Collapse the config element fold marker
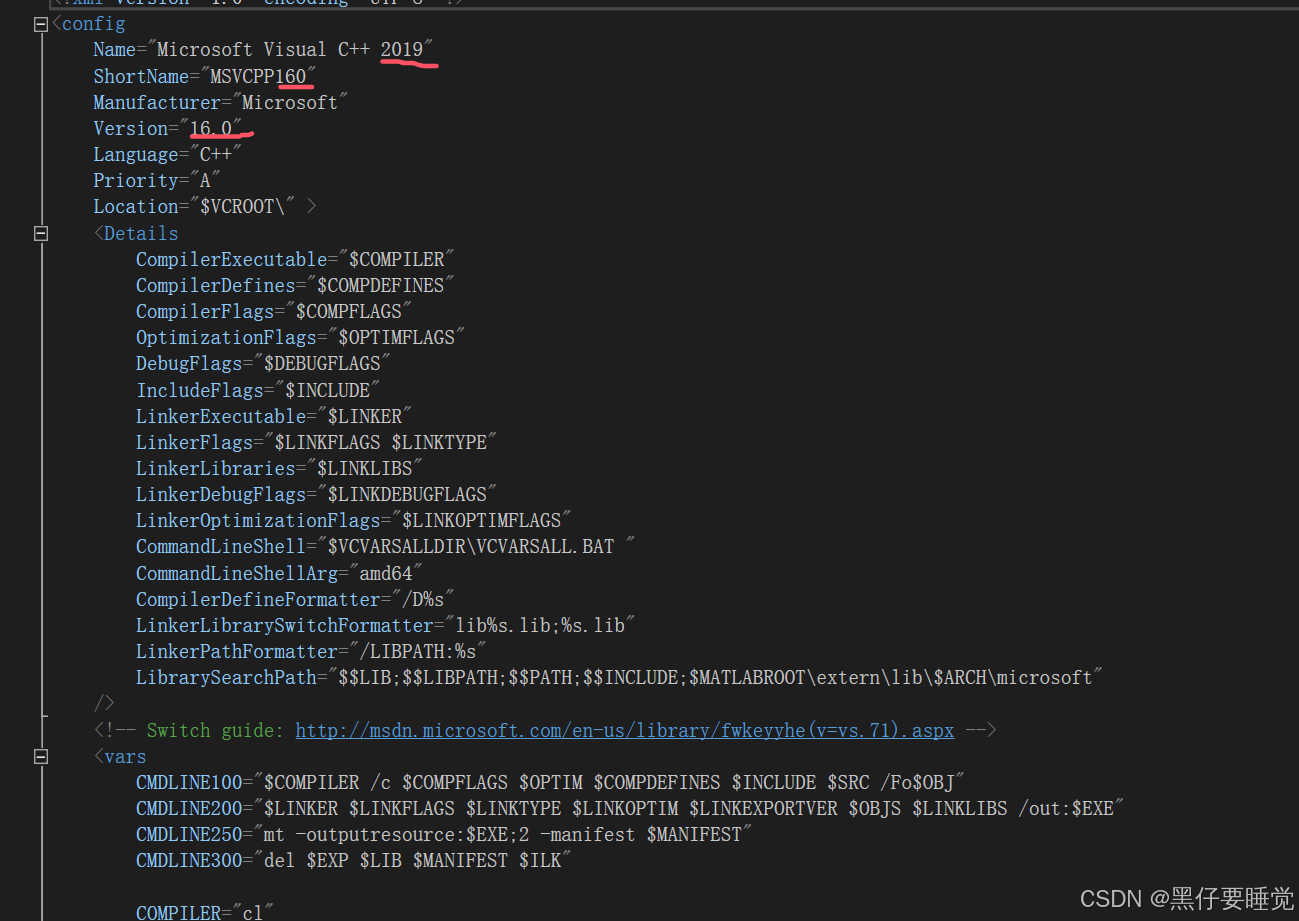1299x921 pixels. pyautogui.click(x=40, y=23)
